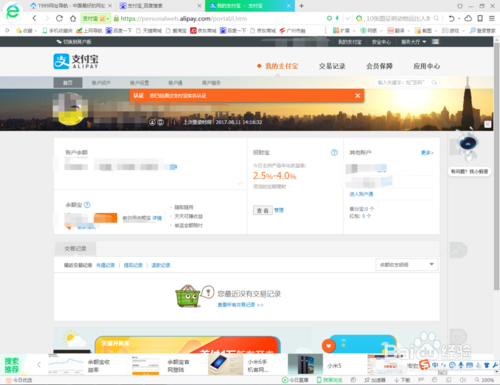Screen dimensions: 500x385
Task: Click the 进入账户通 link
Action: 361,194
